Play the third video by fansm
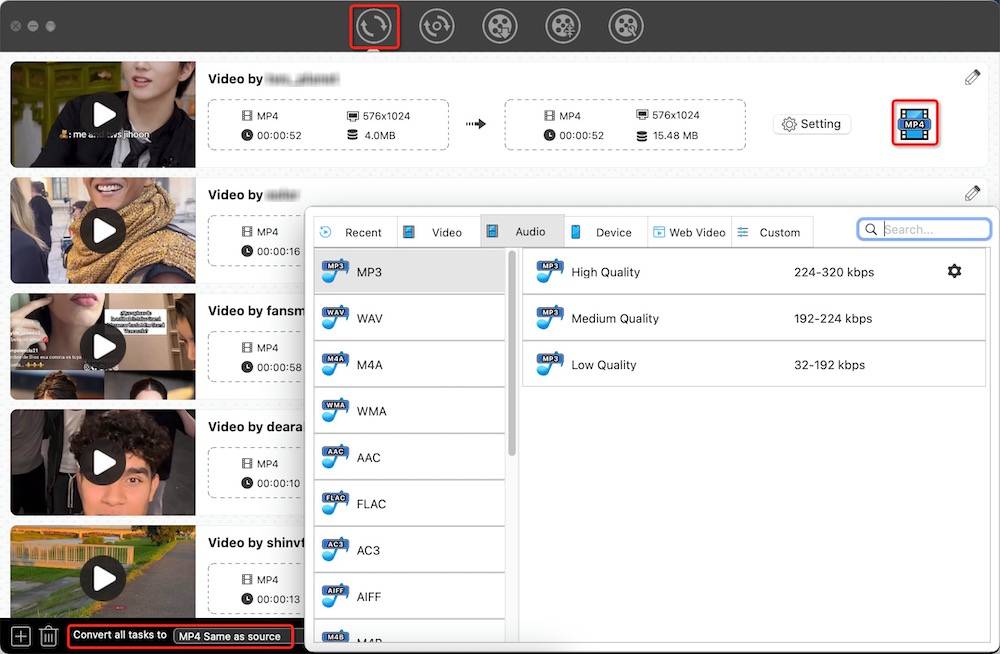The height and width of the screenshot is (654, 1000). (103, 346)
